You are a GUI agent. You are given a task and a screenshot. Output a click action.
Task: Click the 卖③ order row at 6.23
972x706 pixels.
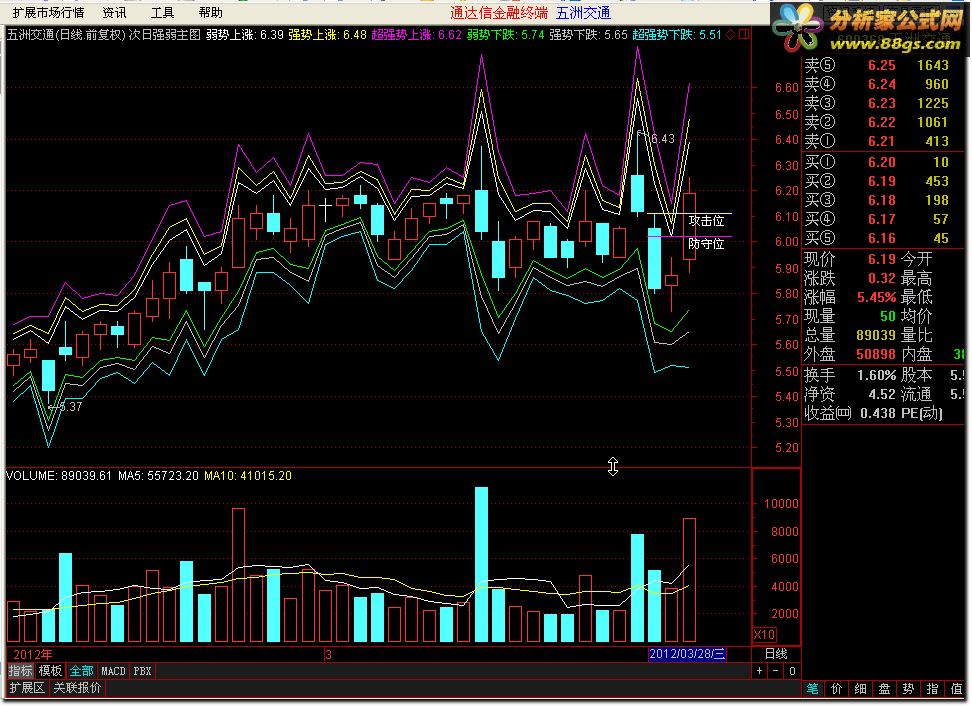tap(877, 103)
